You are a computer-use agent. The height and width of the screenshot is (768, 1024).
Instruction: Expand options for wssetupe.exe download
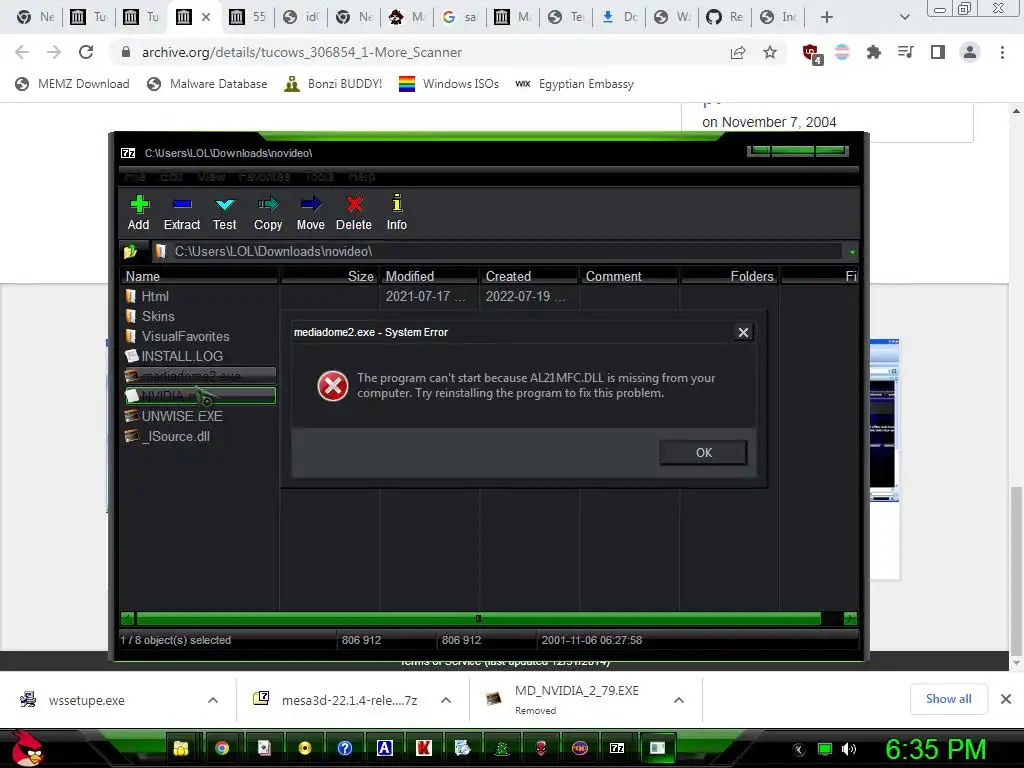pos(213,700)
